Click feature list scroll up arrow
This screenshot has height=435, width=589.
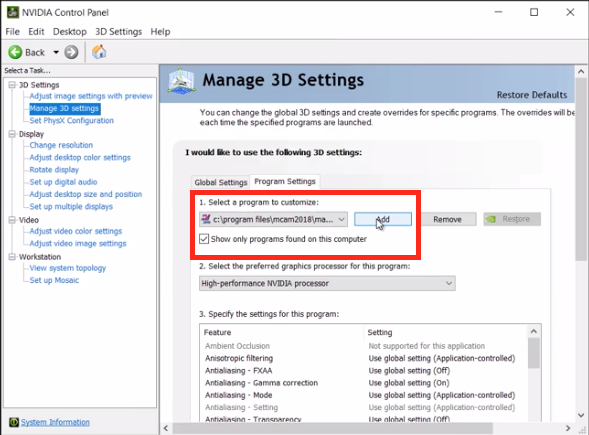pyautogui.click(x=534, y=332)
